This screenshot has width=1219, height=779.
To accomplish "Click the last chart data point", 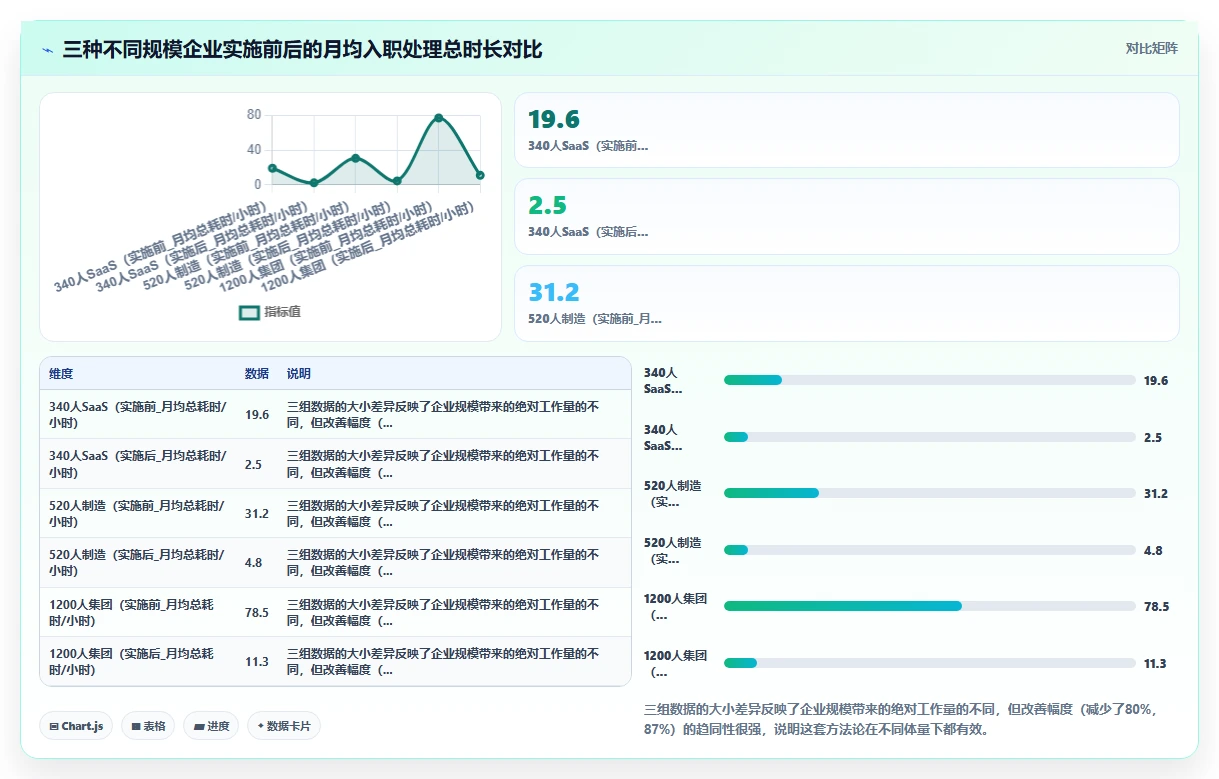I will [480, 175].
